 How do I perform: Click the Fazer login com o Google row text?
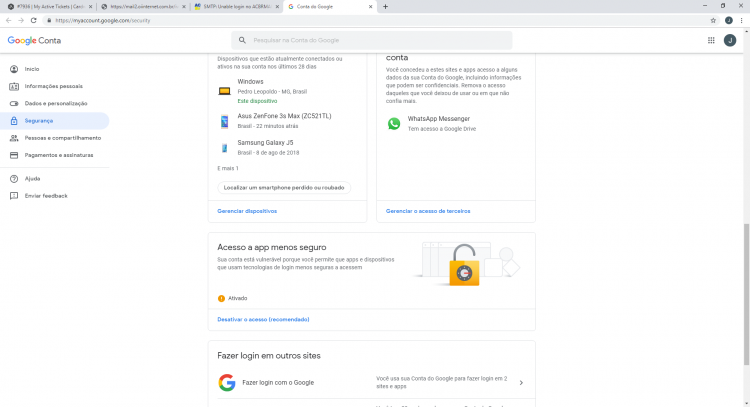278,383
